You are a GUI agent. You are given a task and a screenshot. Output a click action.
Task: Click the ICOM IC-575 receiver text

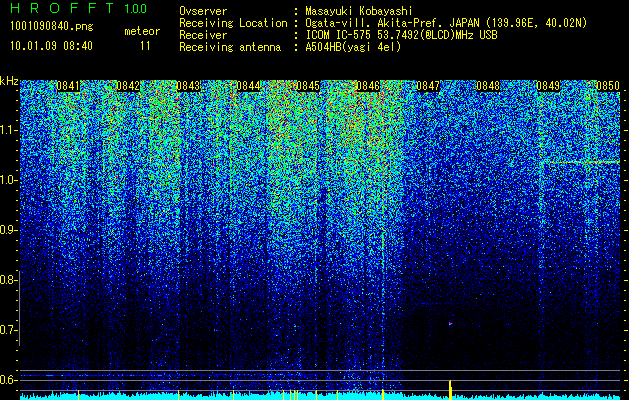coord(401,35)
